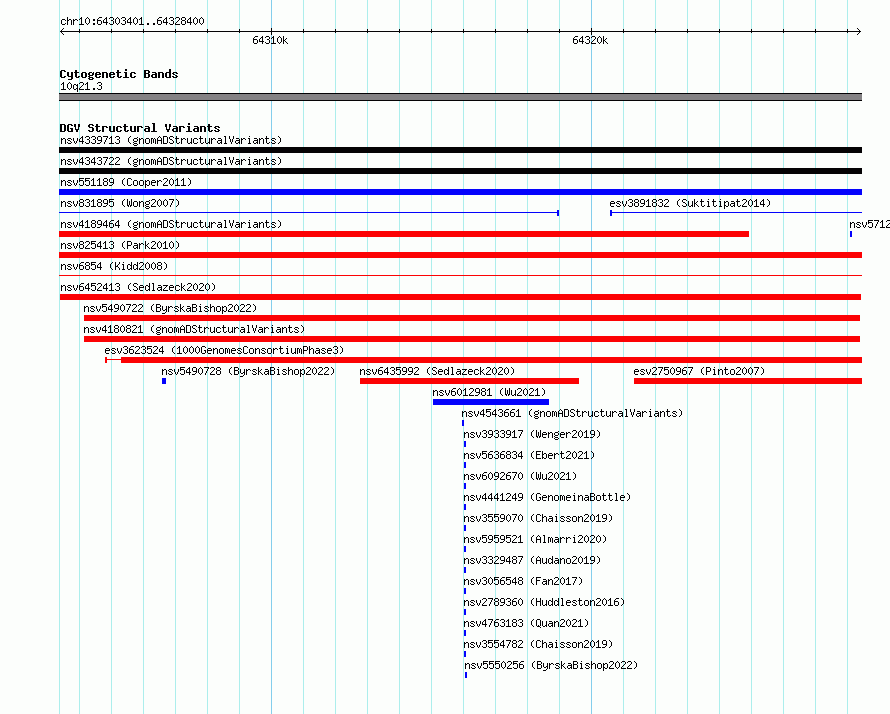Click nsv3559070 (Chaisson2019) label
Image resolution: width=890 pixels, height=714 pixels.
538,518
